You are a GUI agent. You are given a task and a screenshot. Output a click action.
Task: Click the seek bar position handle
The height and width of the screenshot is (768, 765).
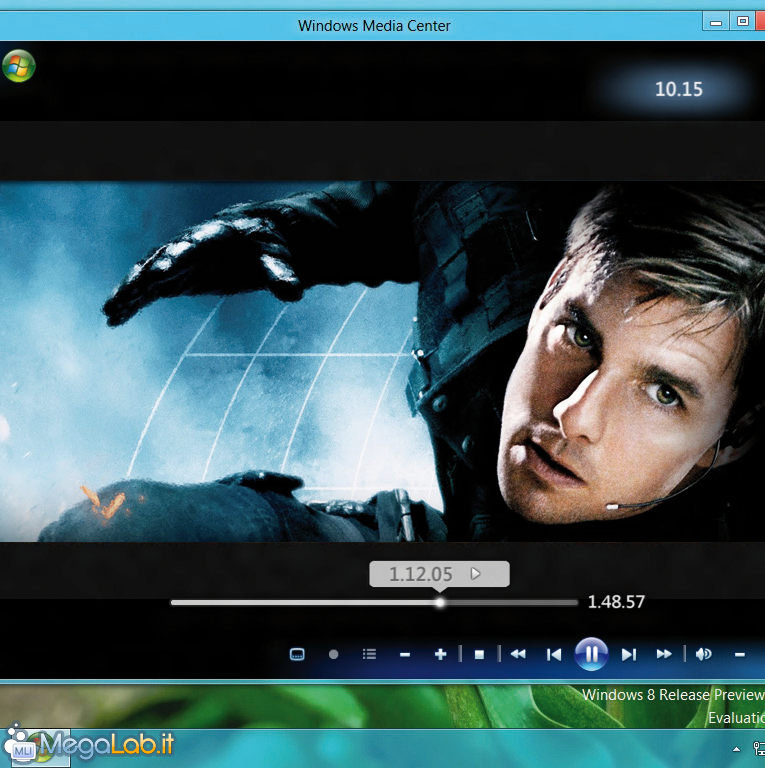pos(440,603)
